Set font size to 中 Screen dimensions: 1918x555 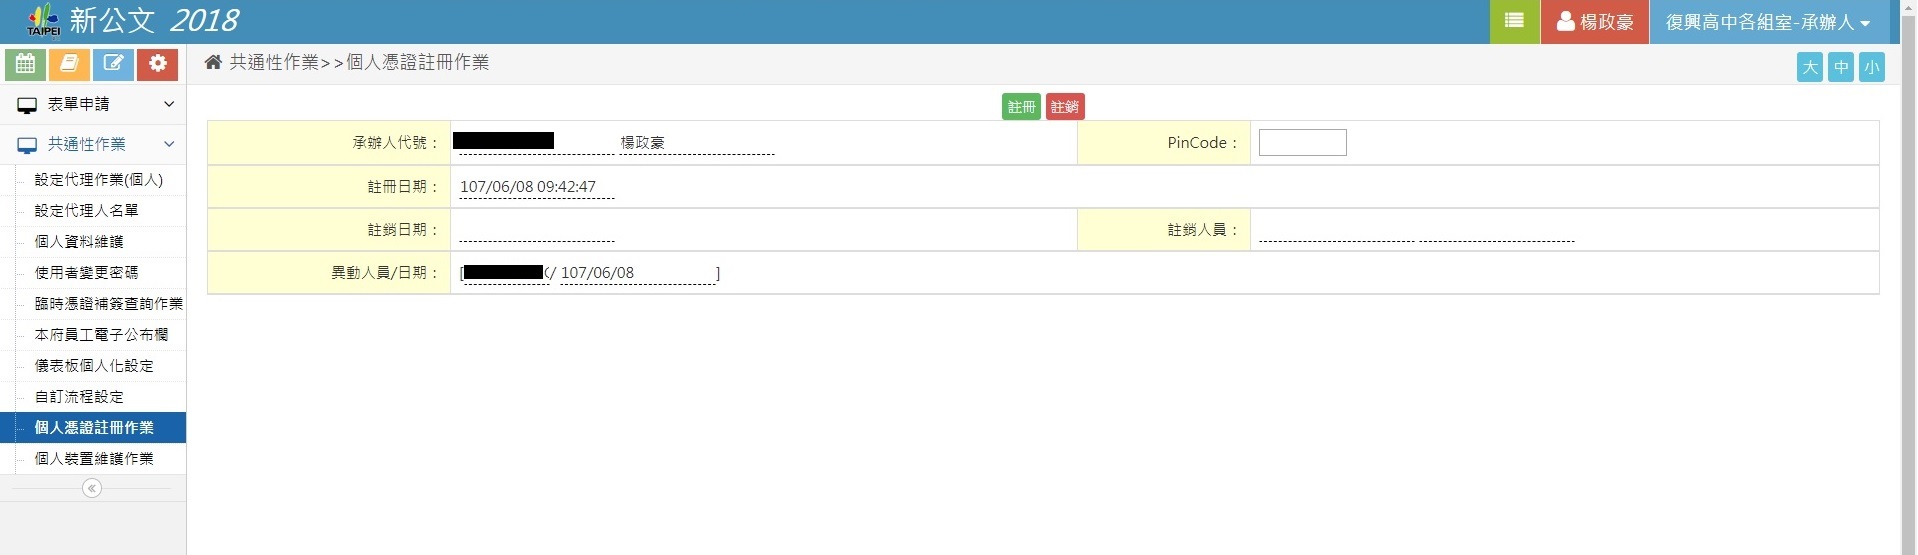[x=1840, y=67]
